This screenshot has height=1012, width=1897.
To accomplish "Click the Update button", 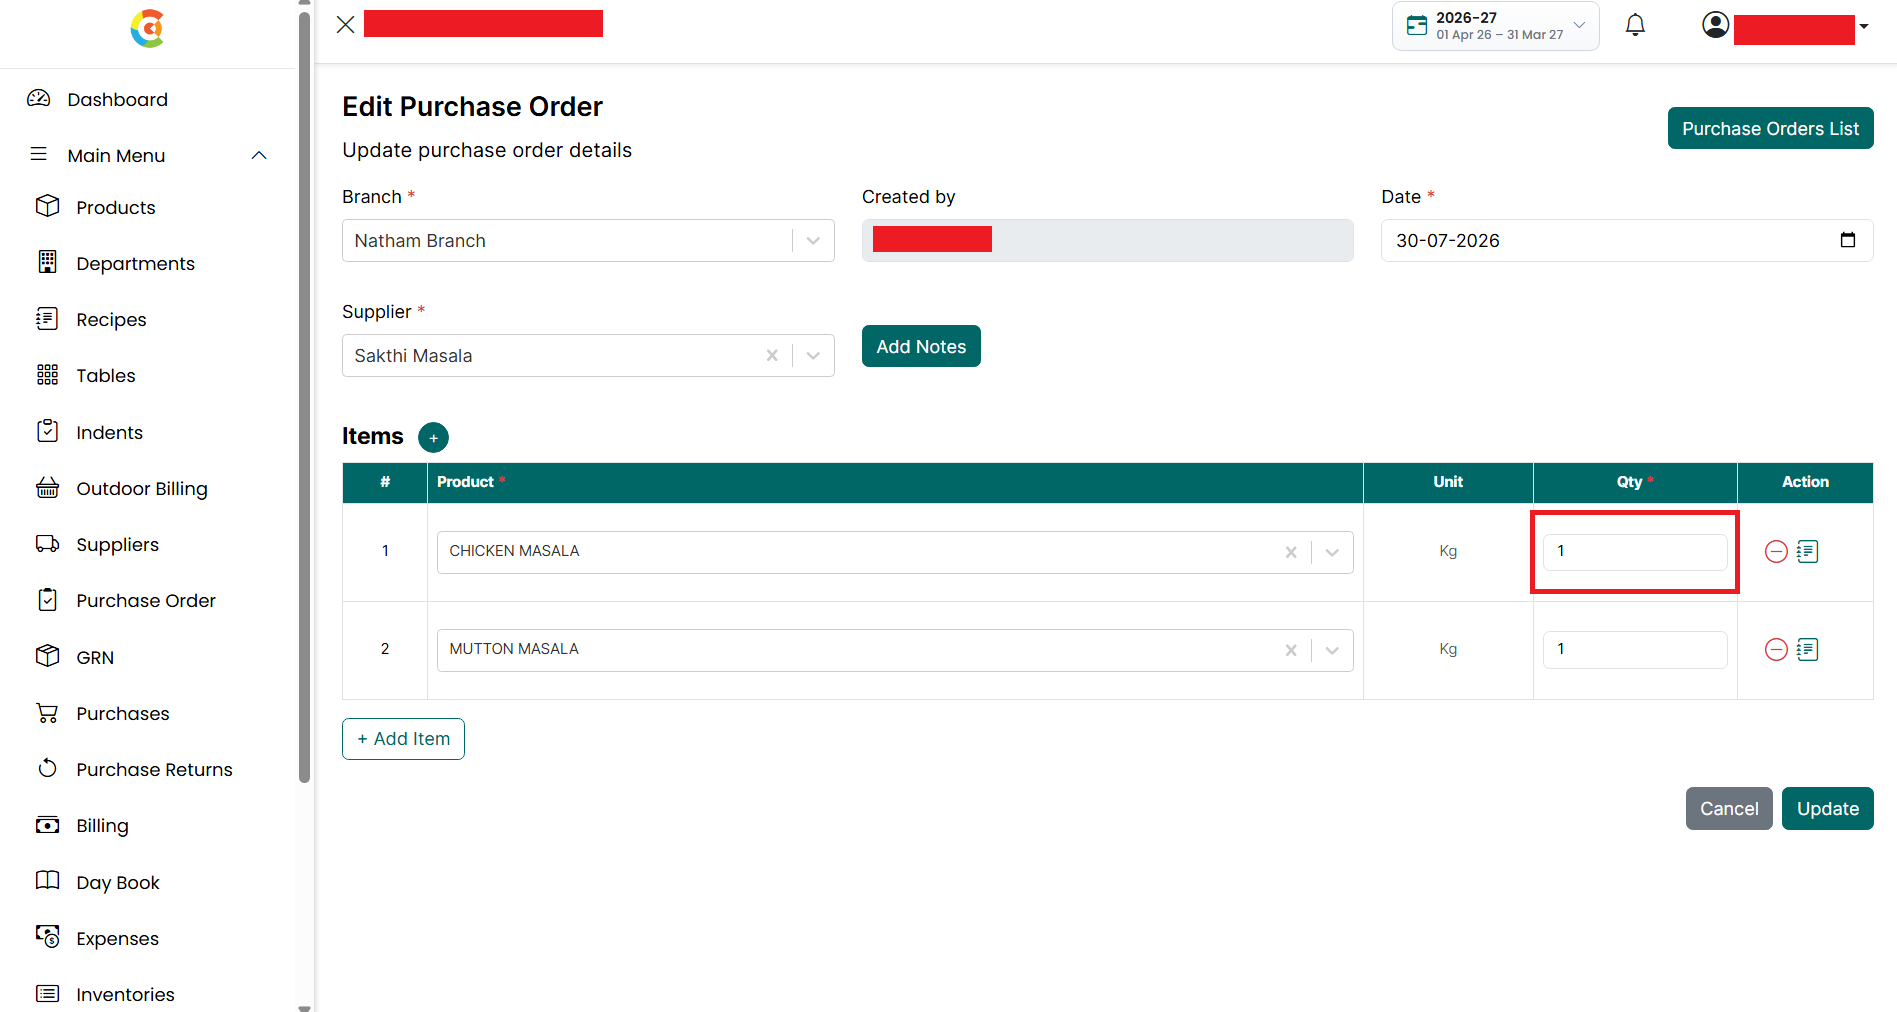I will (1827, 808).
